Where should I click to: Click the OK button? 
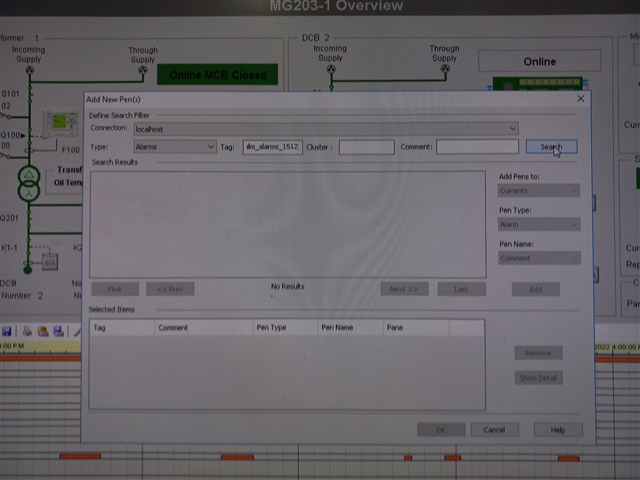click(x=441, y=430)
